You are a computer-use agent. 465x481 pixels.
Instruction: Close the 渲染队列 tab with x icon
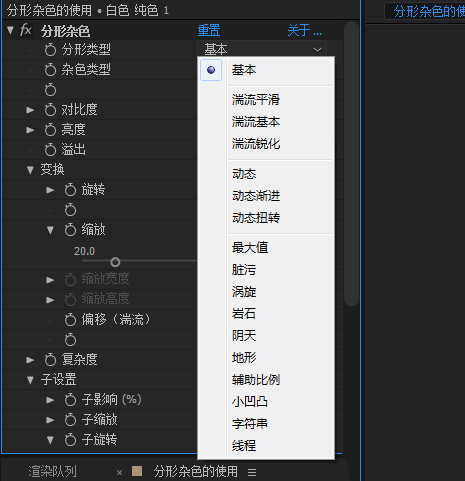click(119, 472)
